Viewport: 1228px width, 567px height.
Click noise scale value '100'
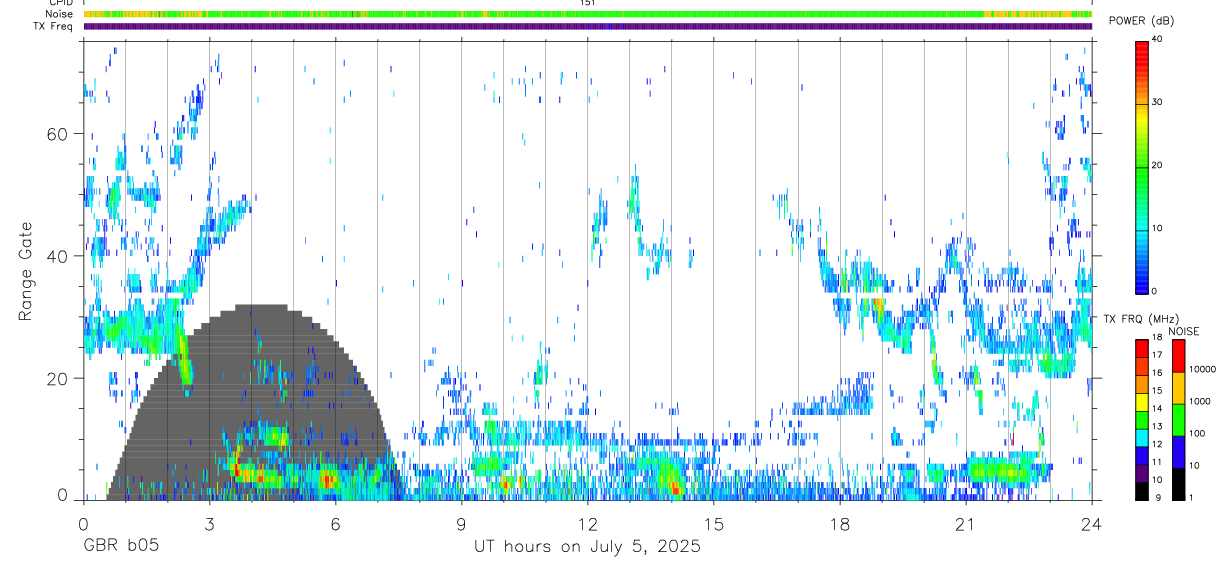pos(1197,434)
